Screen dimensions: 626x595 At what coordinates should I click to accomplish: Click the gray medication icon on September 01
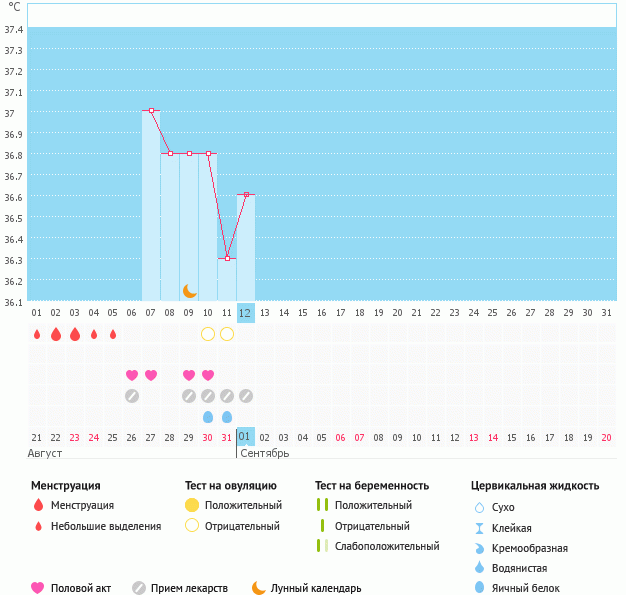coord(246,396)
